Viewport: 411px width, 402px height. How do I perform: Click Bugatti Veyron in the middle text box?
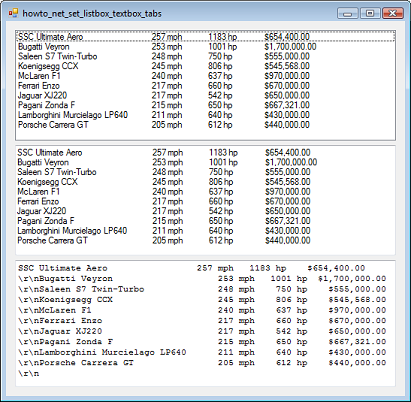pos(43,162)
